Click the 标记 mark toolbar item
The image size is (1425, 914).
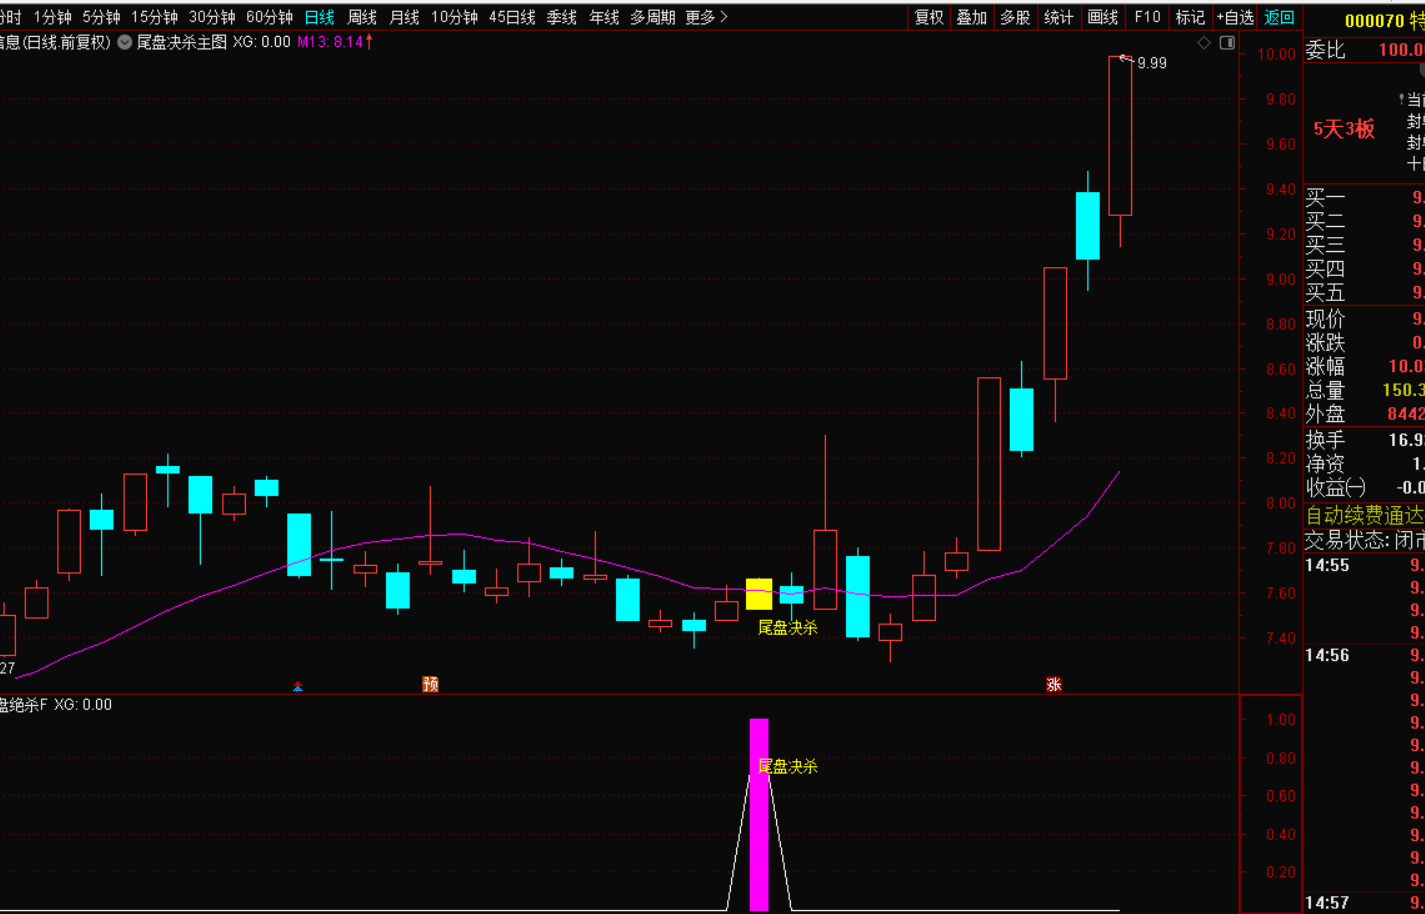click(x=1190, y=17)
